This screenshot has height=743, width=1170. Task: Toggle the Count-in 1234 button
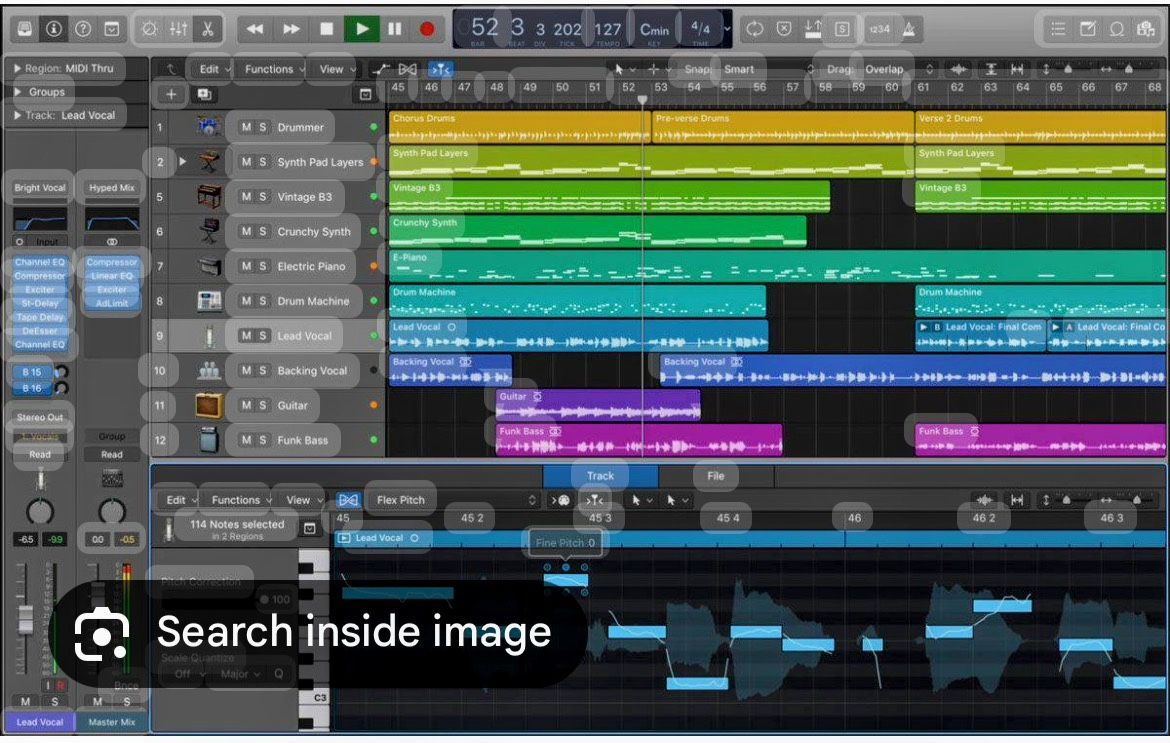[x=879, y=29]
